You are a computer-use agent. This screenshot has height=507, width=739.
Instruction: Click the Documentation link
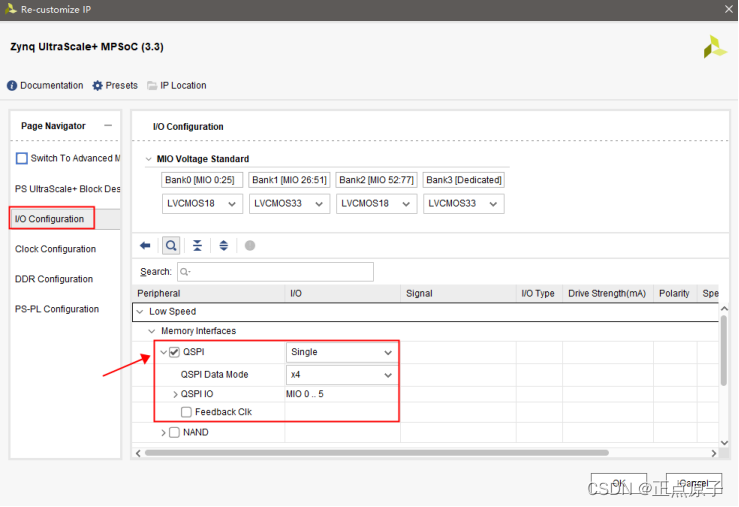click(x=52, y=85)
